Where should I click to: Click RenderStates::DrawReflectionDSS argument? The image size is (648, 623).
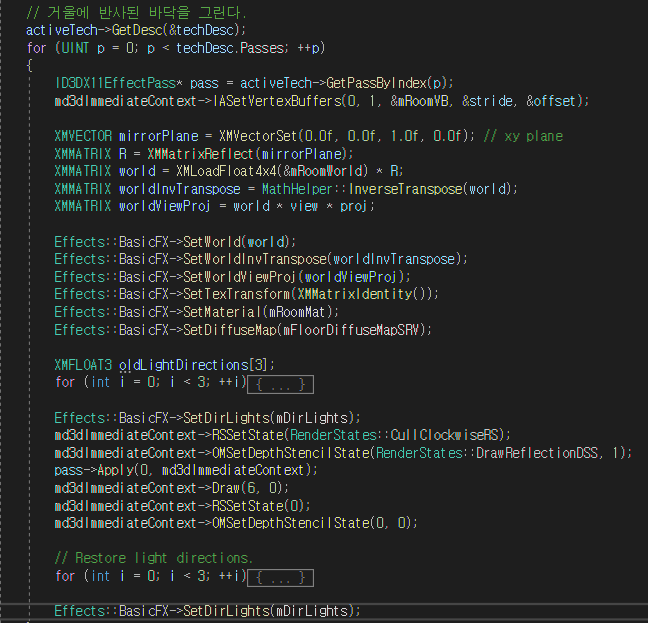(x=487, y=453)
